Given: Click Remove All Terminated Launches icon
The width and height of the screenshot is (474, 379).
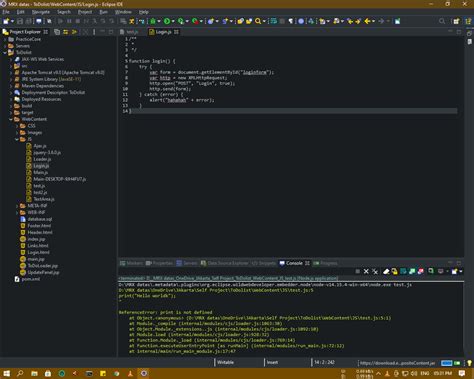Looking at the screenshot, I should pos(375,272).
